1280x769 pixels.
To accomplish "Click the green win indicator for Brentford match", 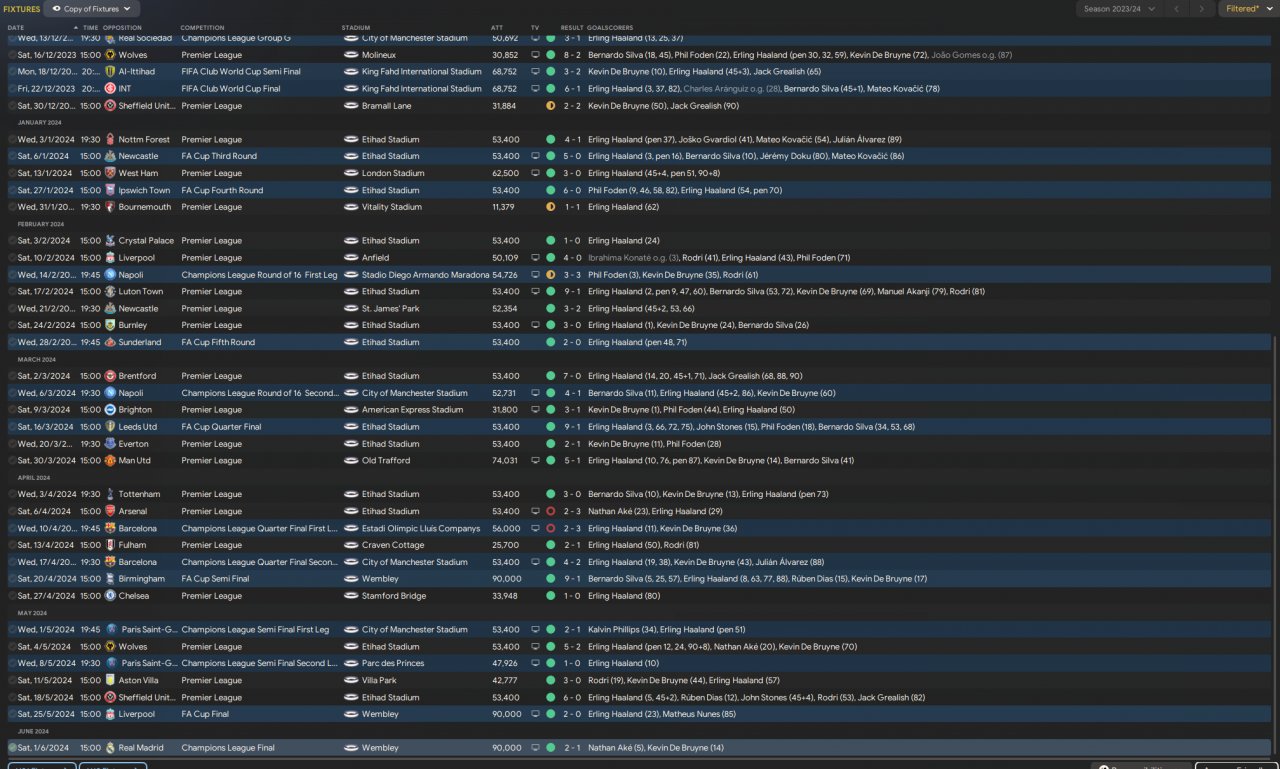I will pyautogui.click(x=550, y=376).
